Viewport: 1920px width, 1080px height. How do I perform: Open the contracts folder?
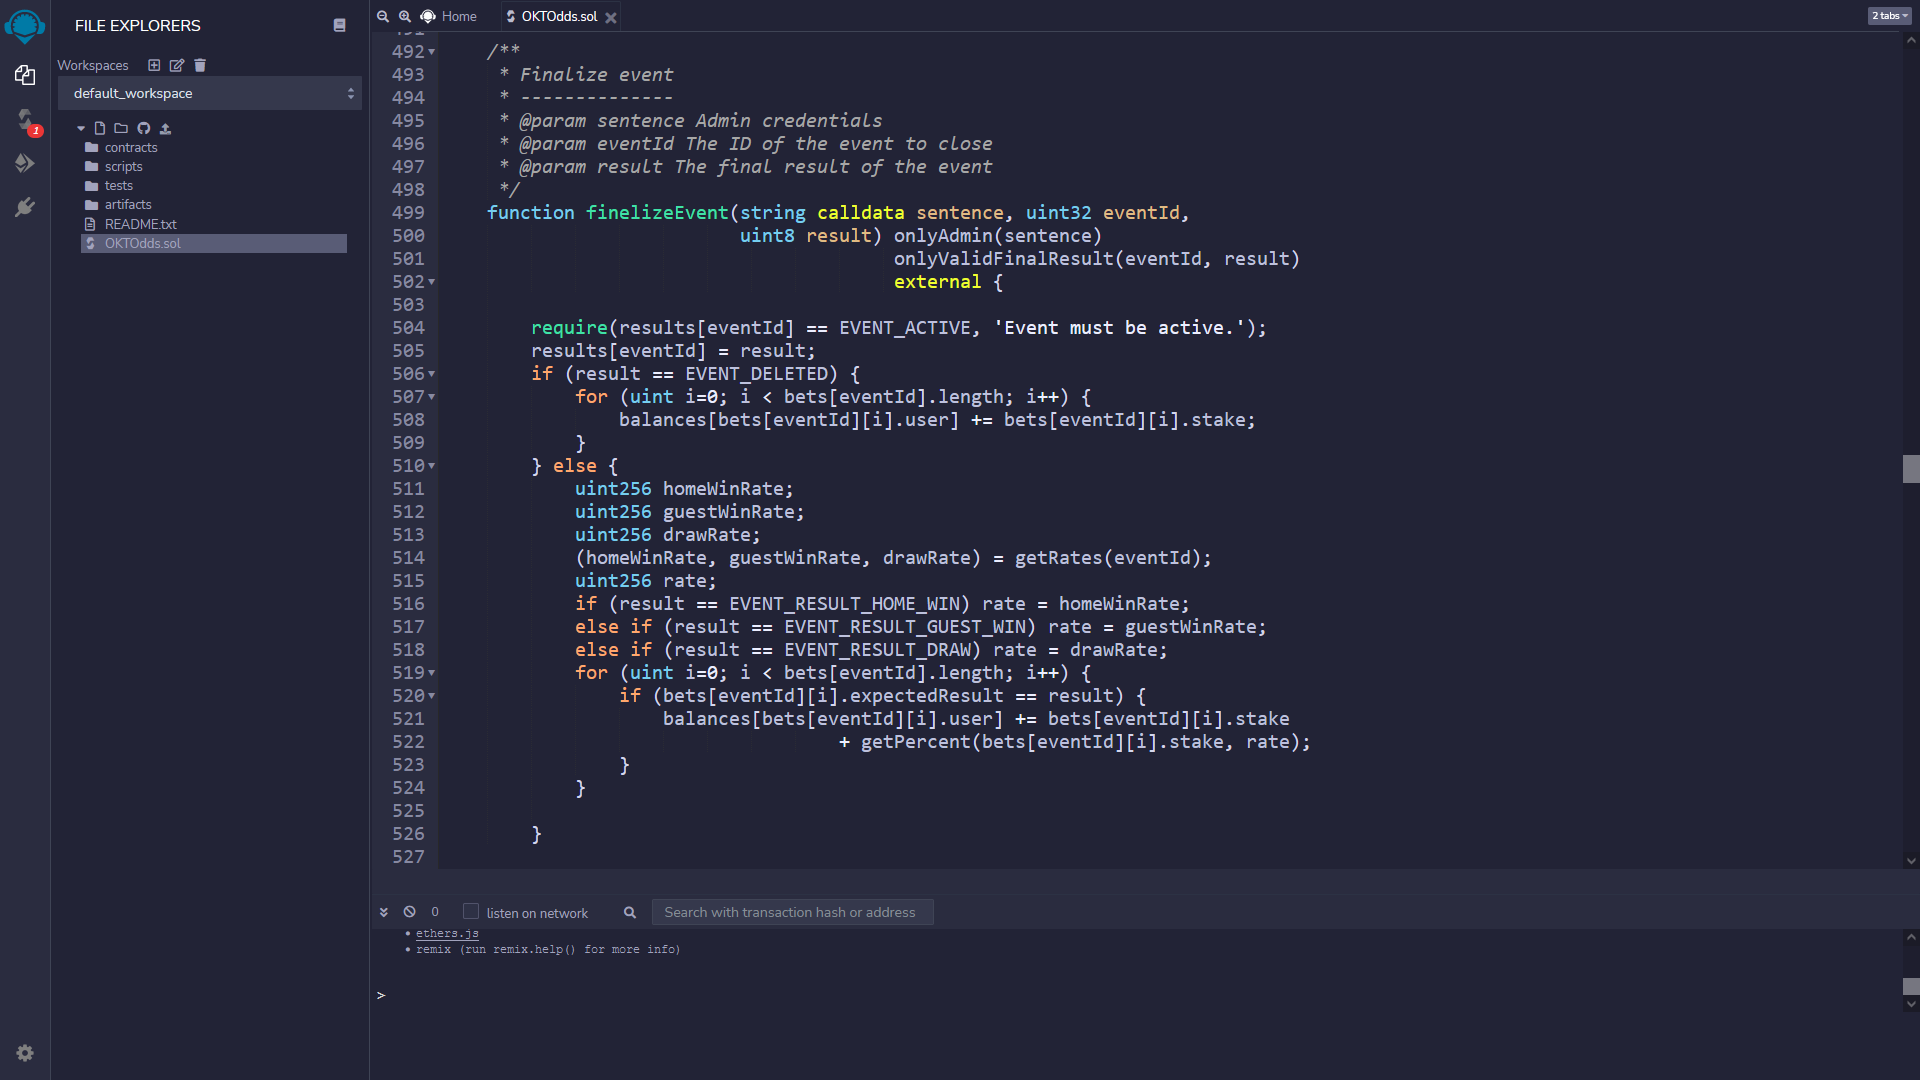coord(131,147)
